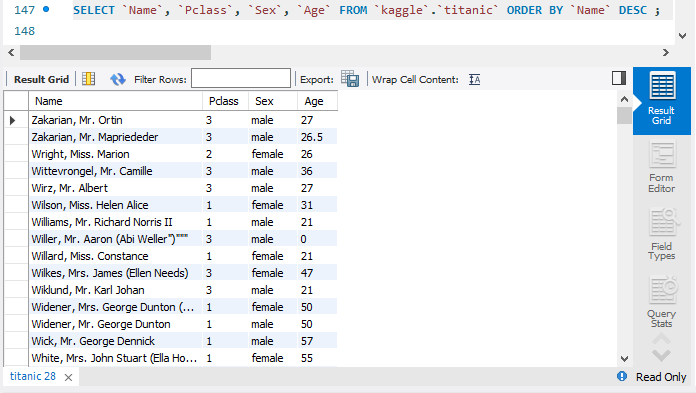696x393 pixels.
Task: Sort by the Pclass column header
Action: pyautogui.click(x=225, y=101)
